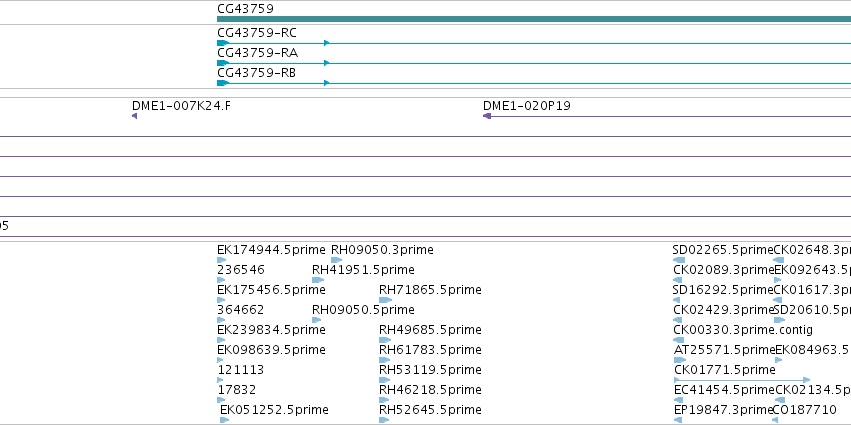
Task: Select the EK084963.5 arrow glyph
Action: pyautogui.click(x=779, y=360)
